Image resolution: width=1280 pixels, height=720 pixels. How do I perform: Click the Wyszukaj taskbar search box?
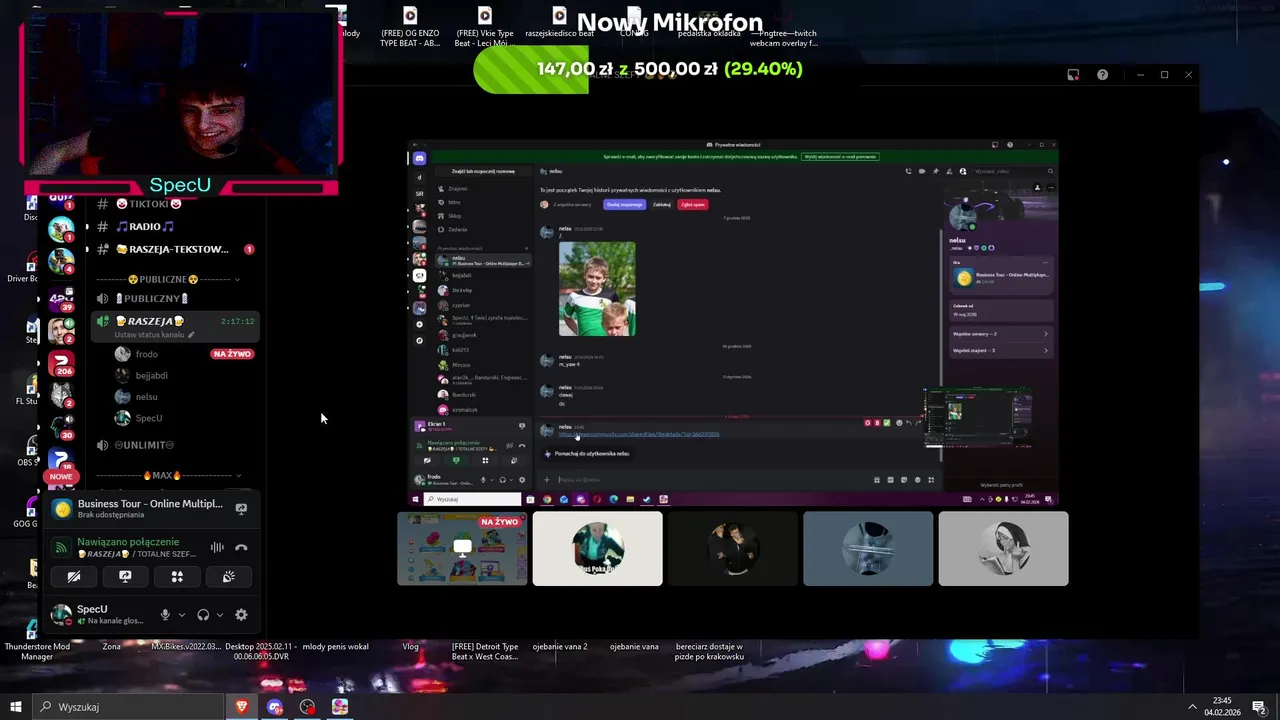pos(128,707)
